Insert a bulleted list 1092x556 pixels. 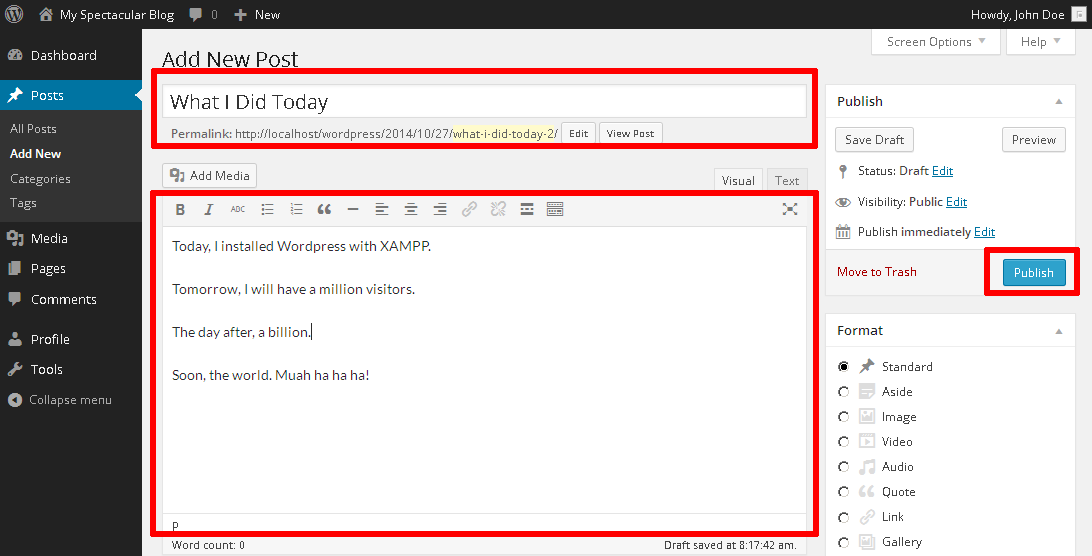(x=267, y=210)
